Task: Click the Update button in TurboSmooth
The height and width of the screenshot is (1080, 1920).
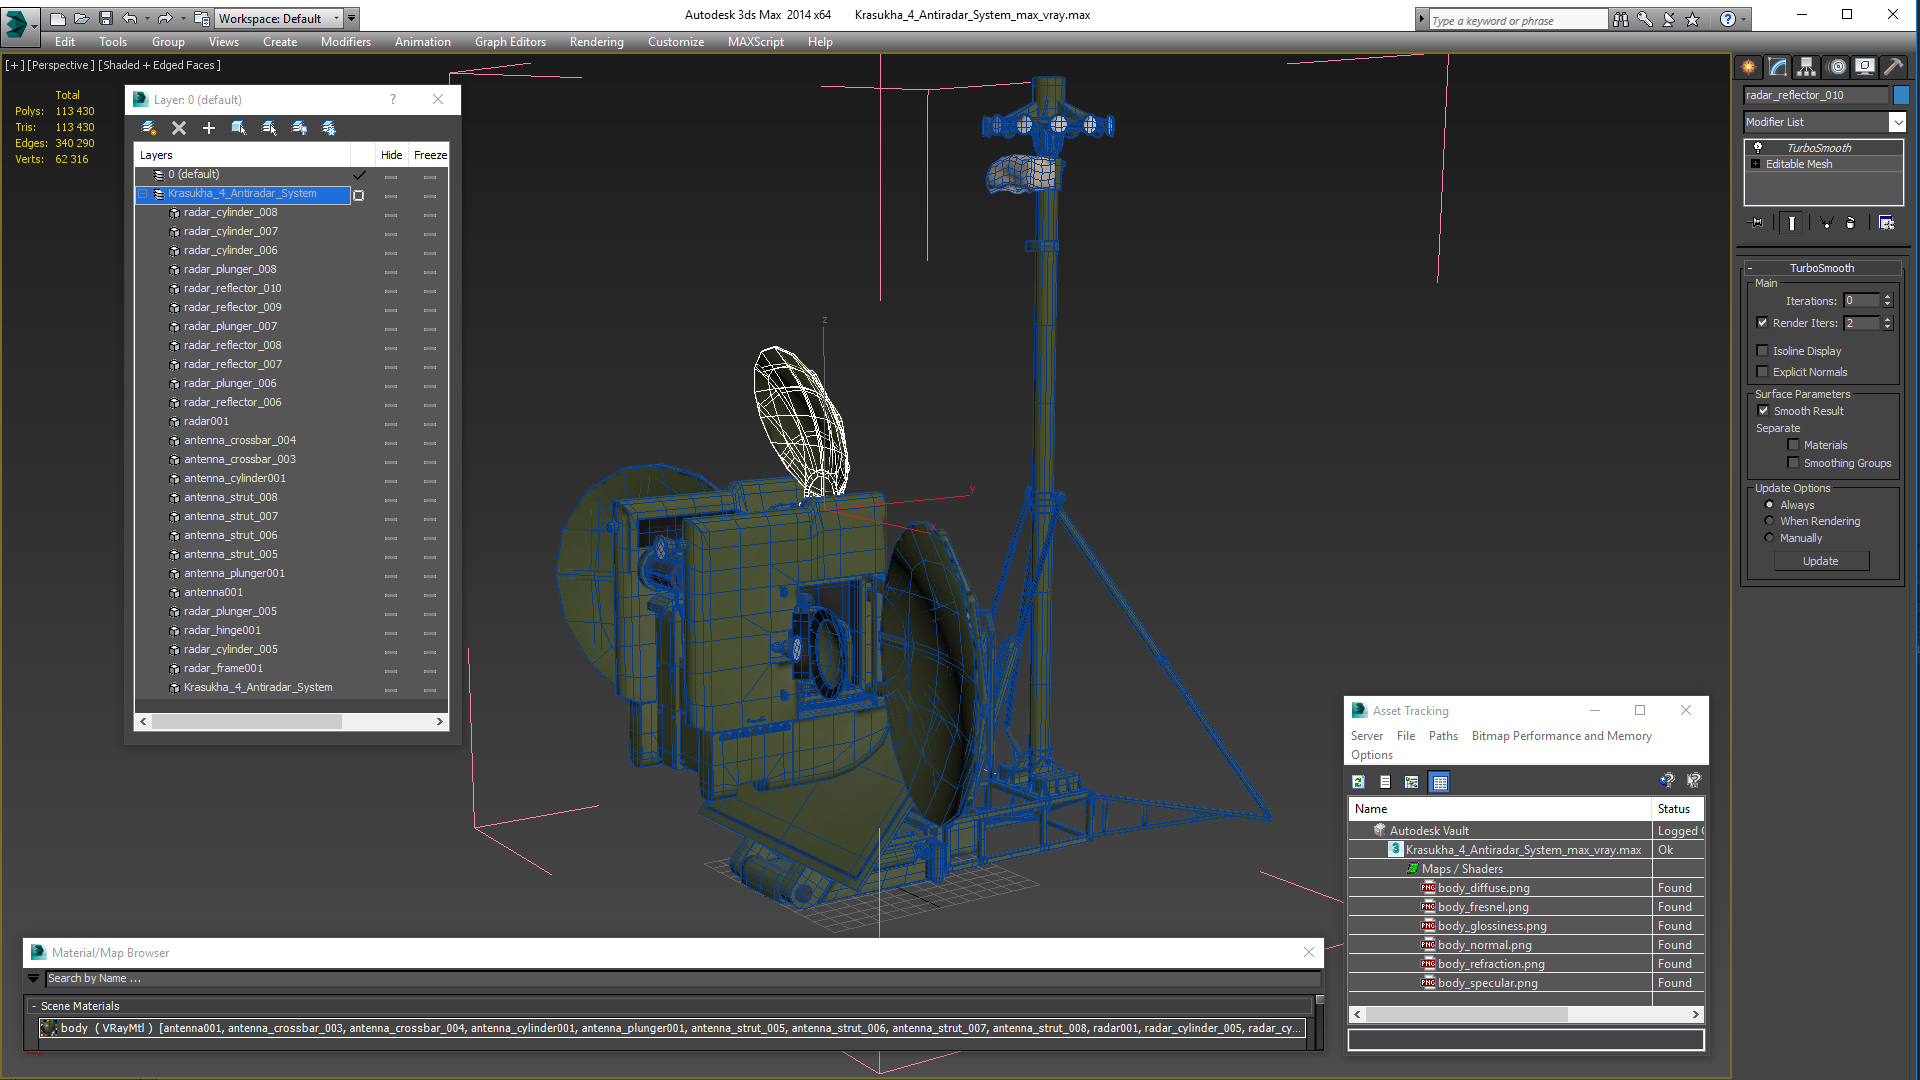Action: (x=1820, y=561)
